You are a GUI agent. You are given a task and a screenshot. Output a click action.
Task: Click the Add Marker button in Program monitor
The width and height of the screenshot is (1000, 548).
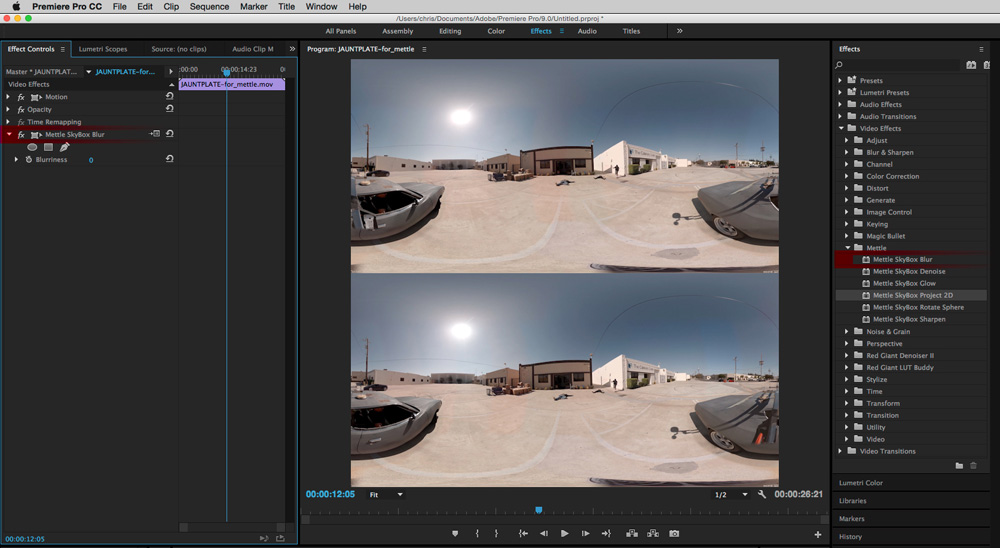pos(455,533)
